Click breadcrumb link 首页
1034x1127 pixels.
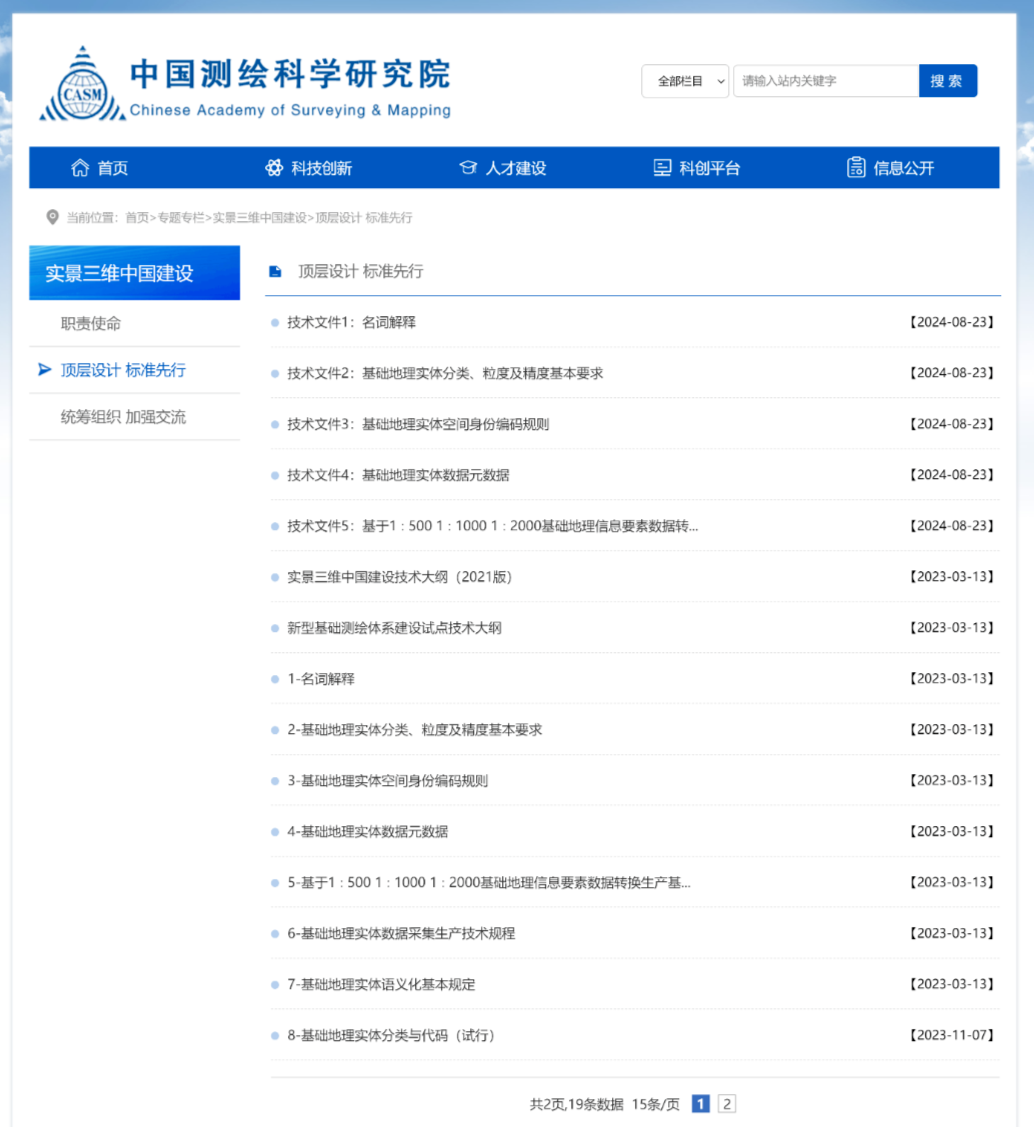click(x=137, y=218)
